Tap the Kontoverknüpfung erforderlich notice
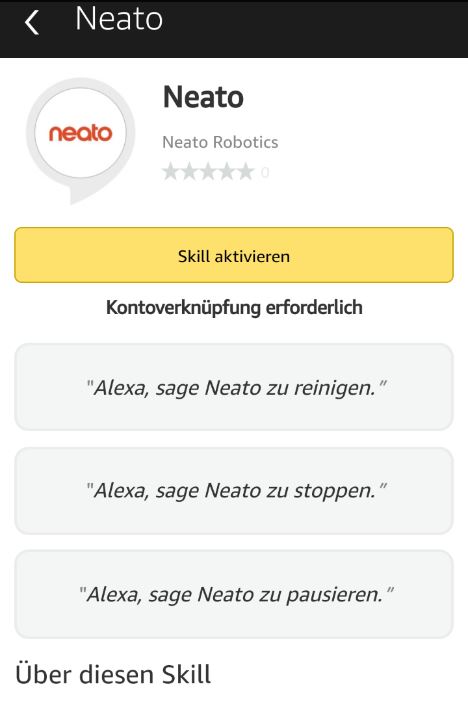Screen dimensions: 468x703 point(234,308)
